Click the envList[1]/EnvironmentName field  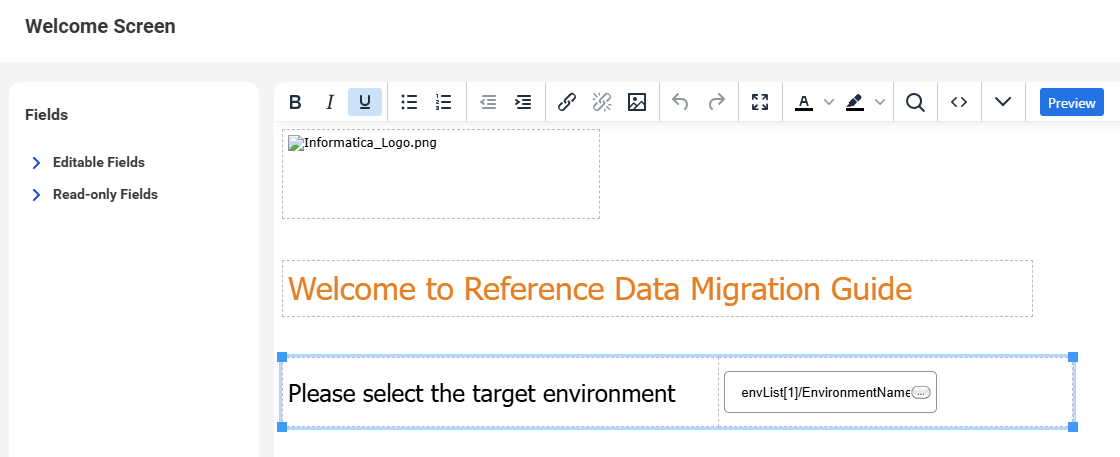coord(830,392)
